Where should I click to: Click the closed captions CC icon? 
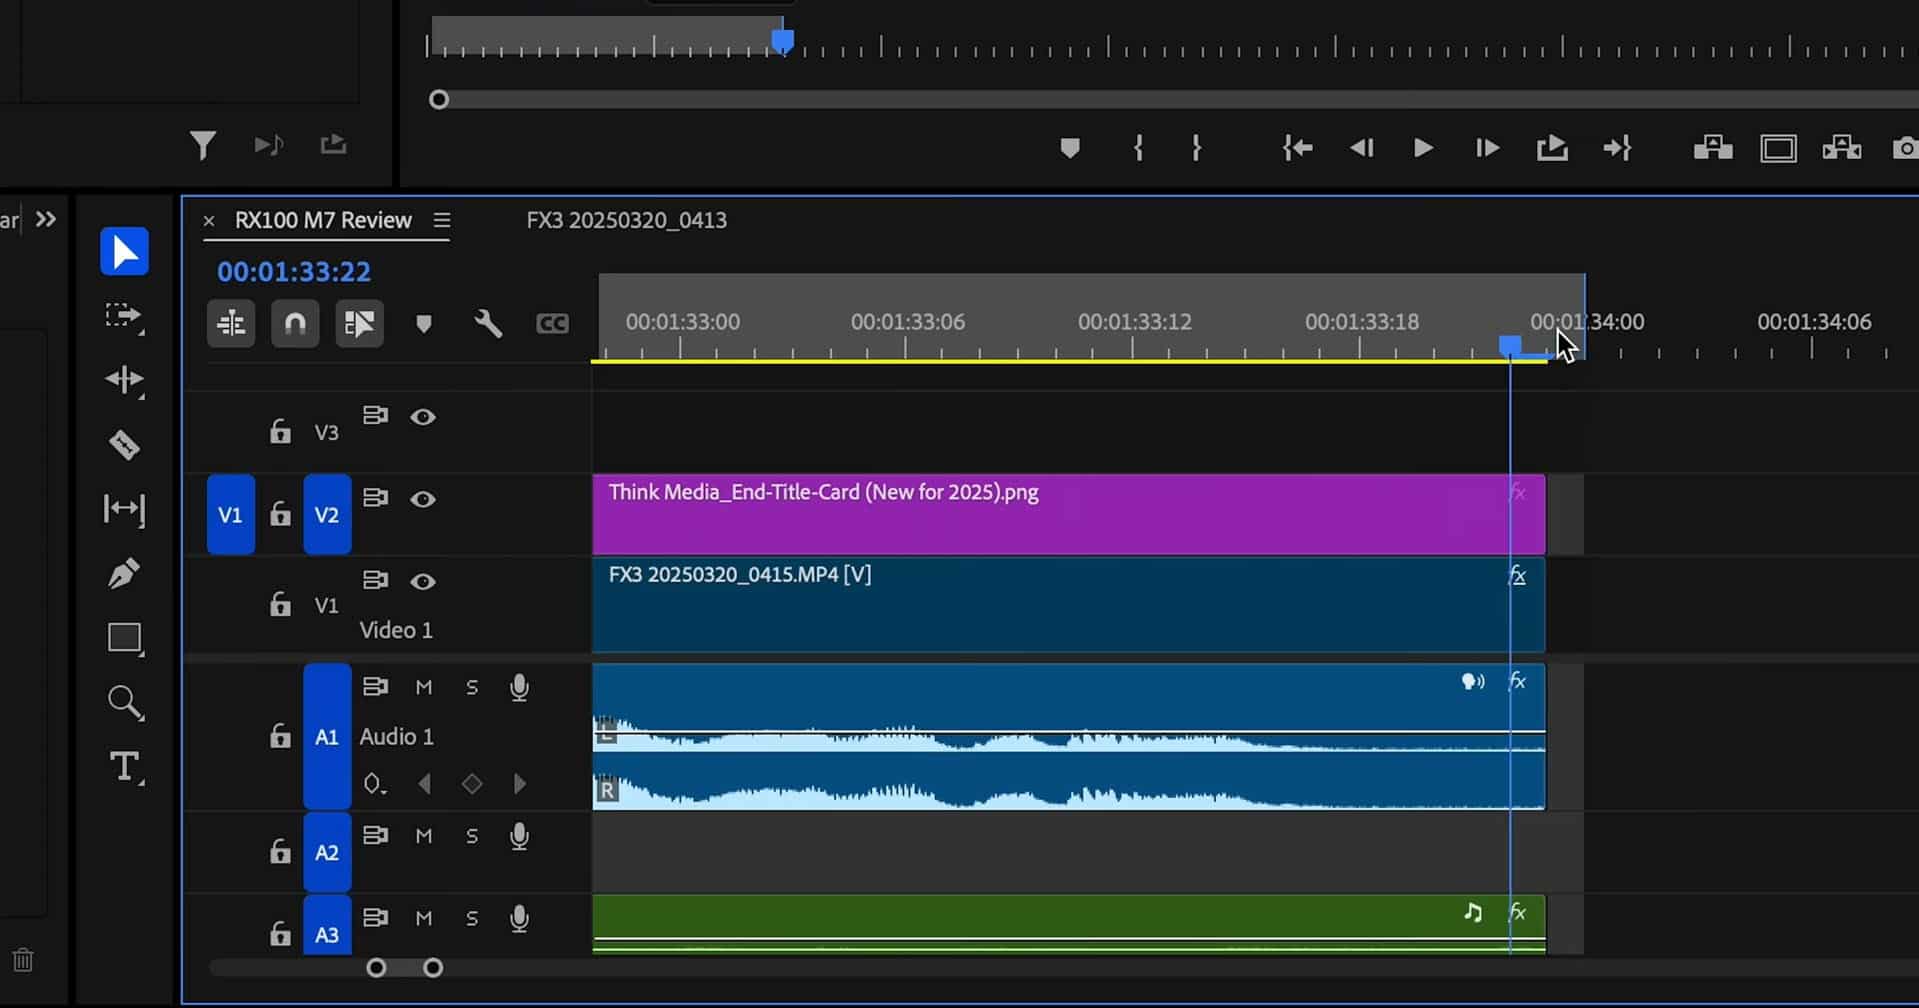point(551,322)
